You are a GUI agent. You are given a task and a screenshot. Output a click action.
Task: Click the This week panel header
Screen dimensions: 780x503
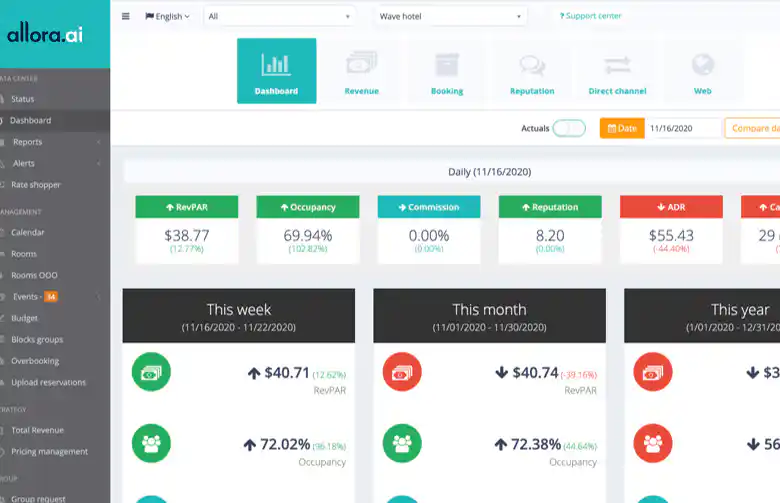coord(239,315)
